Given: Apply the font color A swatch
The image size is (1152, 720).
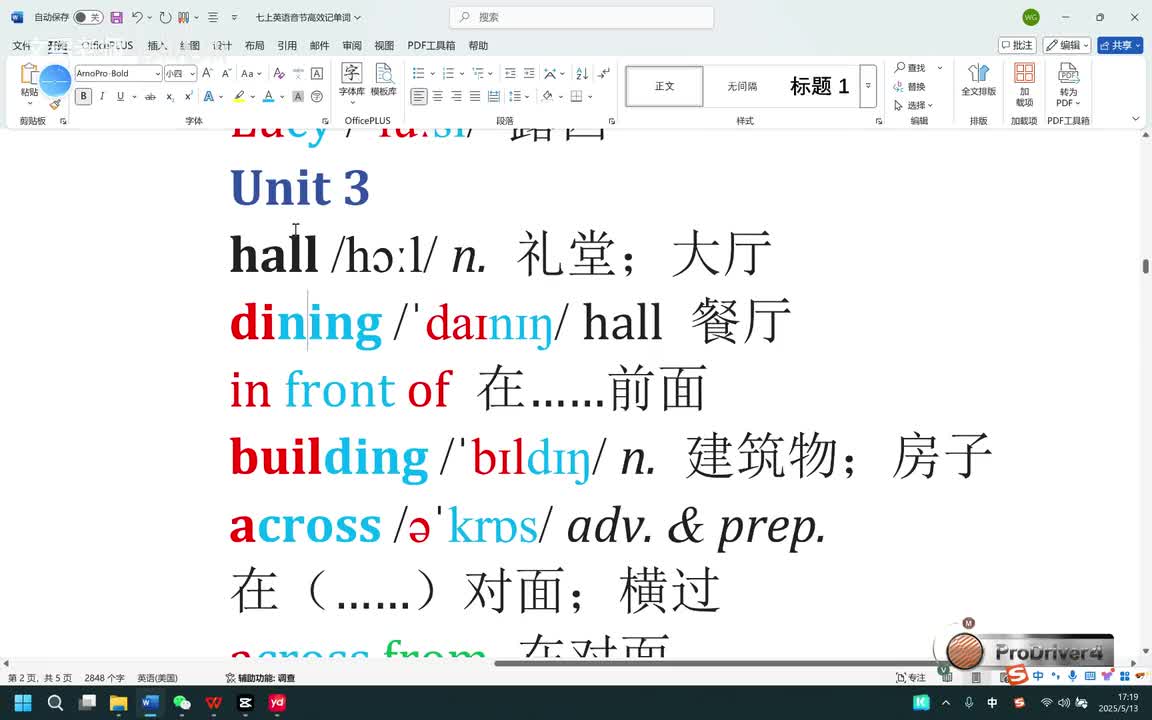Looking at the screenshot, I should pyautogui.click(x=269, y=96).
